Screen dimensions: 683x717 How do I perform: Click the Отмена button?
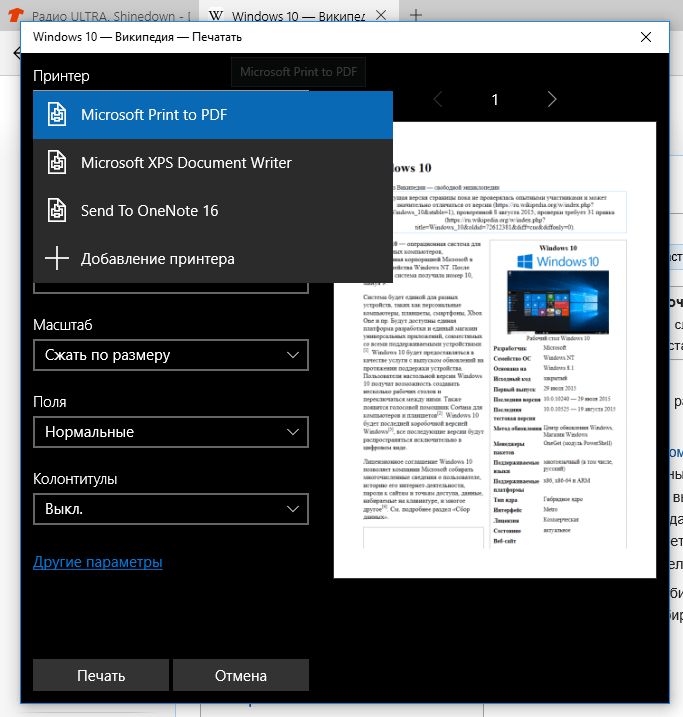click(x=241, y=675)
